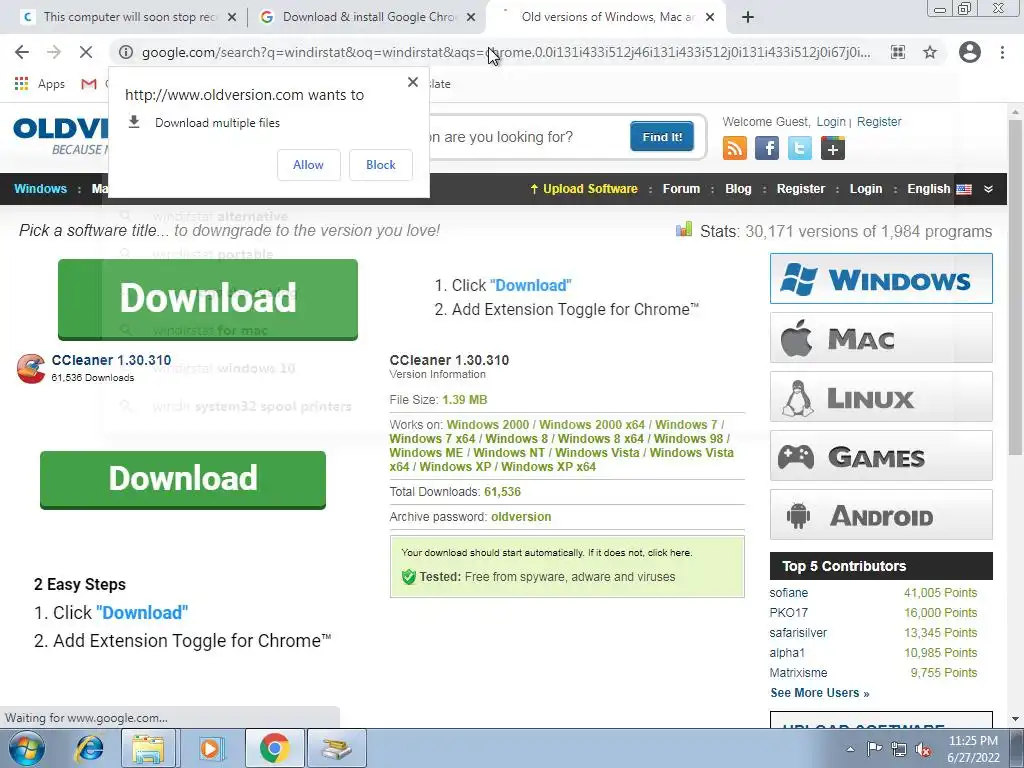Stop loading the page
The width and height of the screenshot is (1024, 768).
86,52
